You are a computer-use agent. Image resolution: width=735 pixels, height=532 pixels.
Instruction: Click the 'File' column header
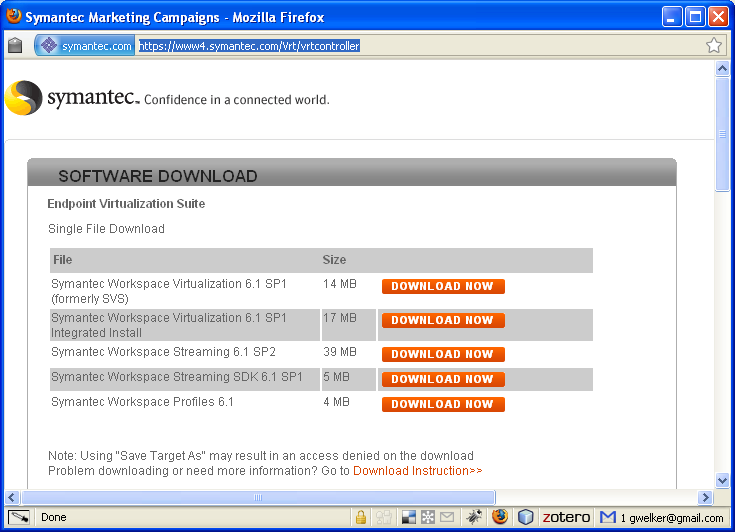63,260
